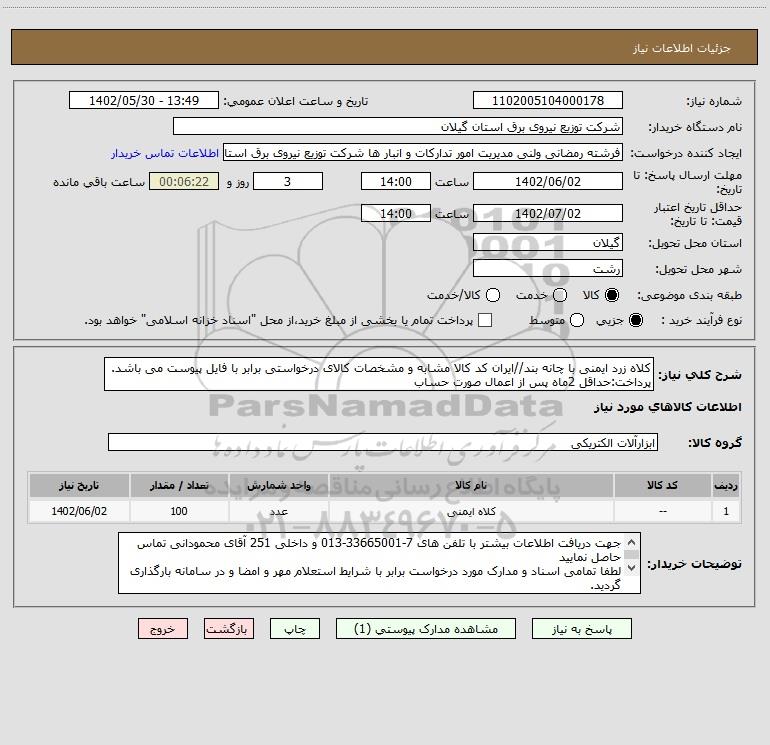Click the تعداد / مقدار column header
The height and width of the screenshot is (745, 770).
[x=179, y=486]
